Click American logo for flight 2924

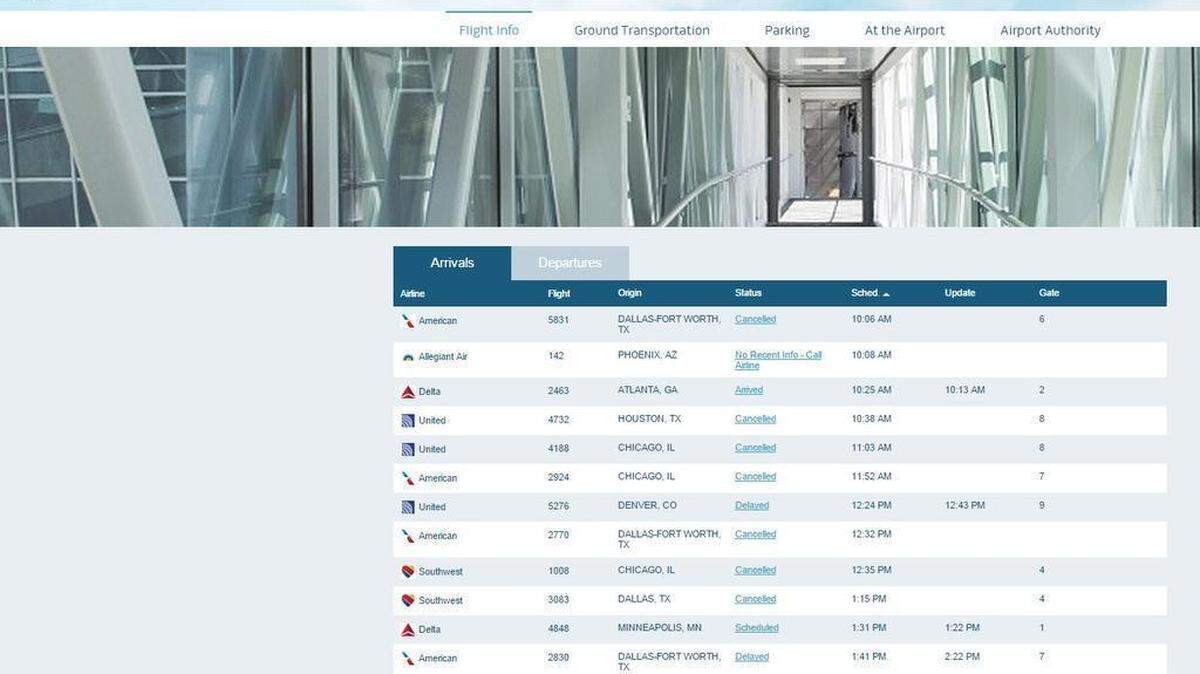click(x=408, y=479)
